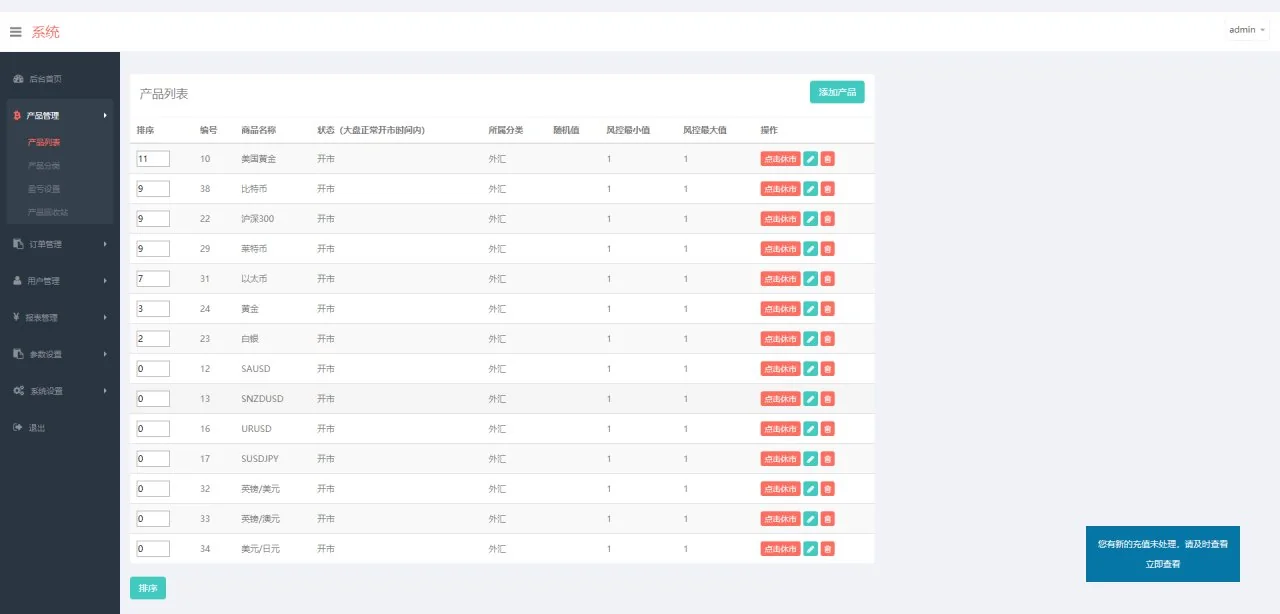Screen dimensions: 1280x614
Task: Click the sort order field for SUSDJPY
Action: (x=153, y=459)
